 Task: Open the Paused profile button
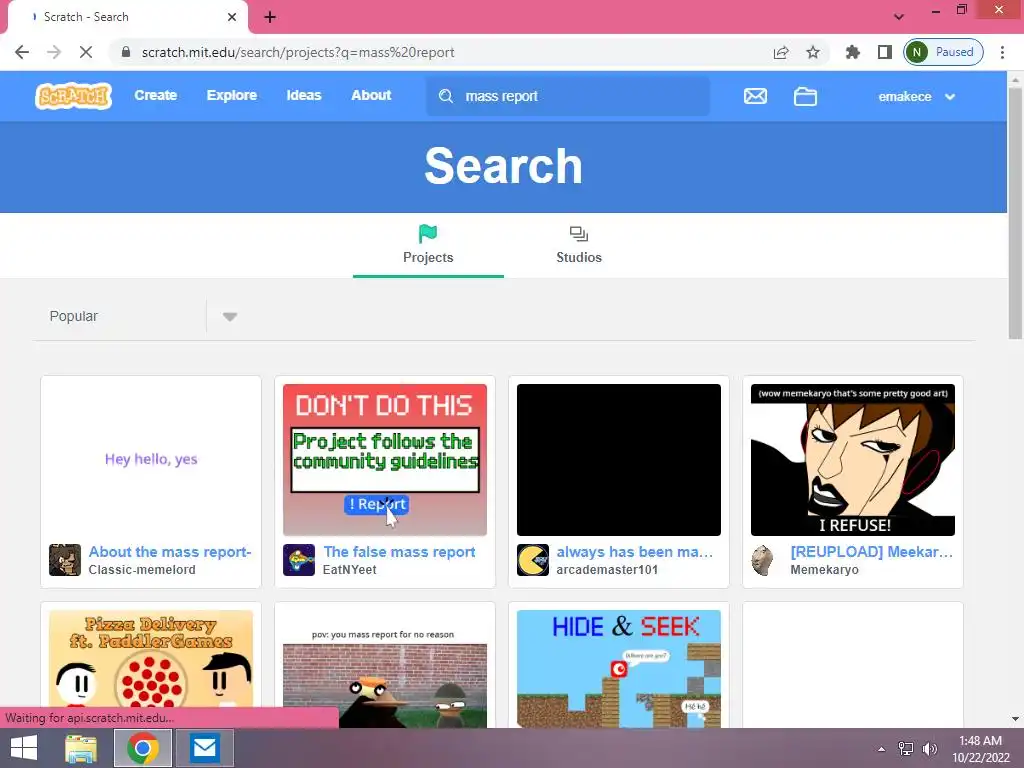(x=943, y=52)
